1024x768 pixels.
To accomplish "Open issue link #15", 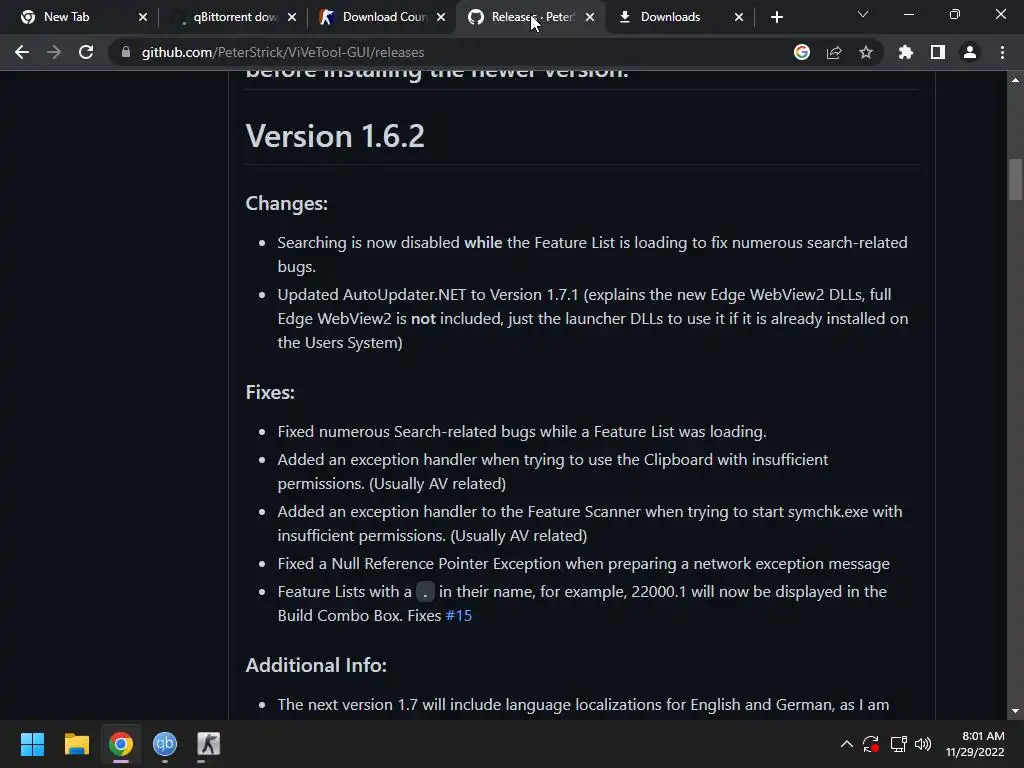I will pos(458,615).
